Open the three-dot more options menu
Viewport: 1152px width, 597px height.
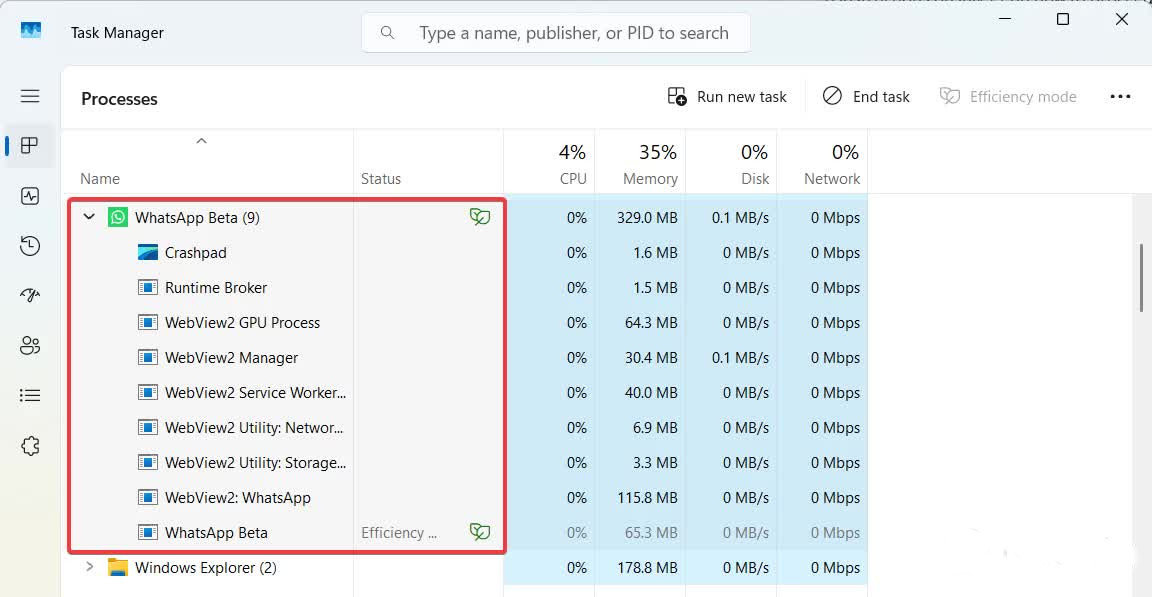(1120, 96)
